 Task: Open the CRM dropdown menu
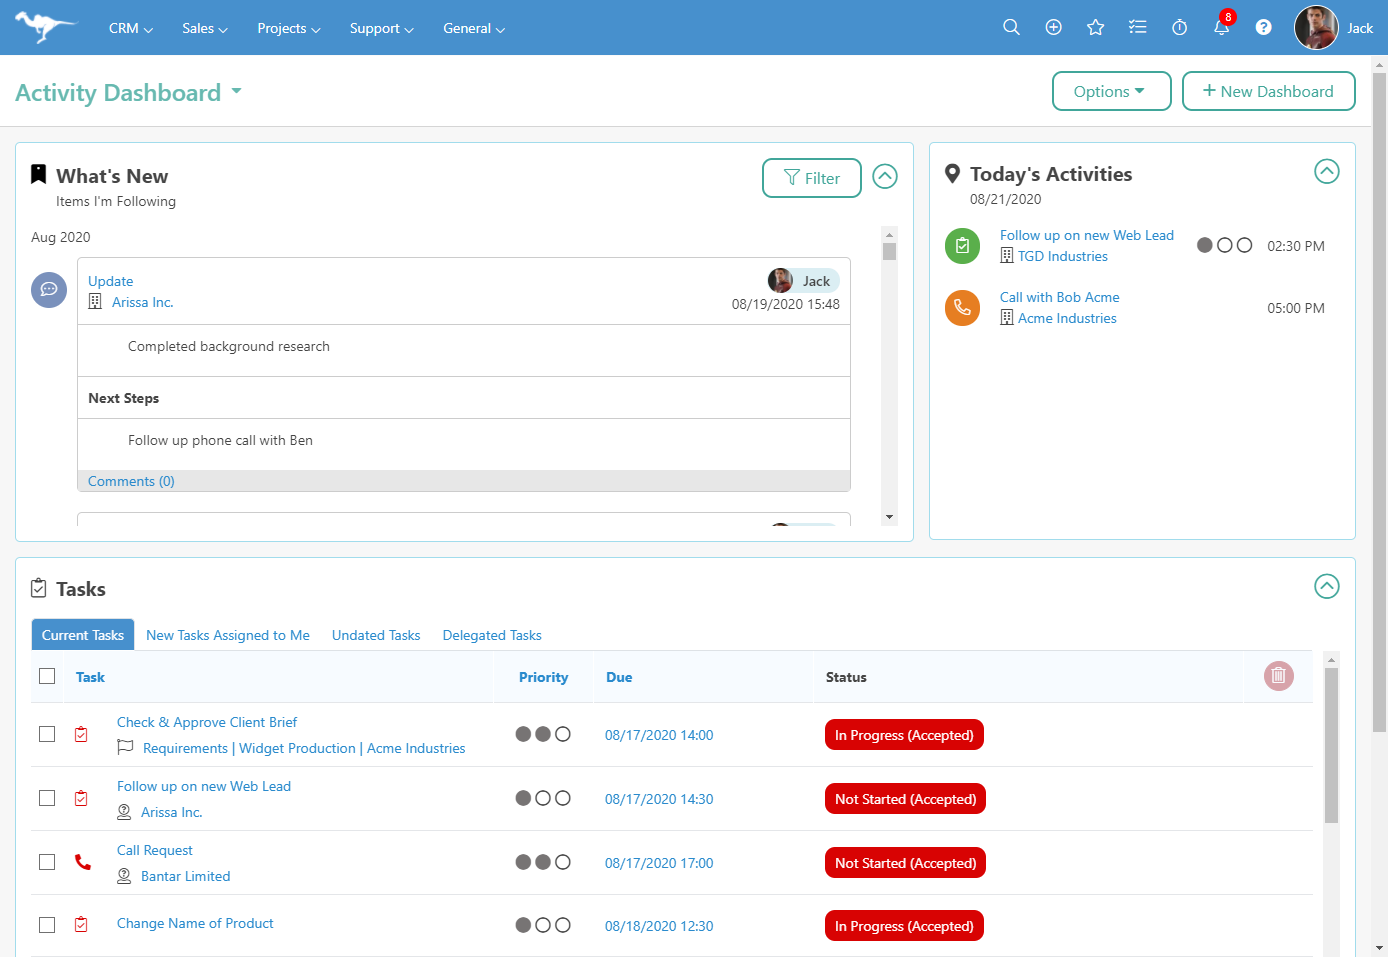tap(130, 28)
